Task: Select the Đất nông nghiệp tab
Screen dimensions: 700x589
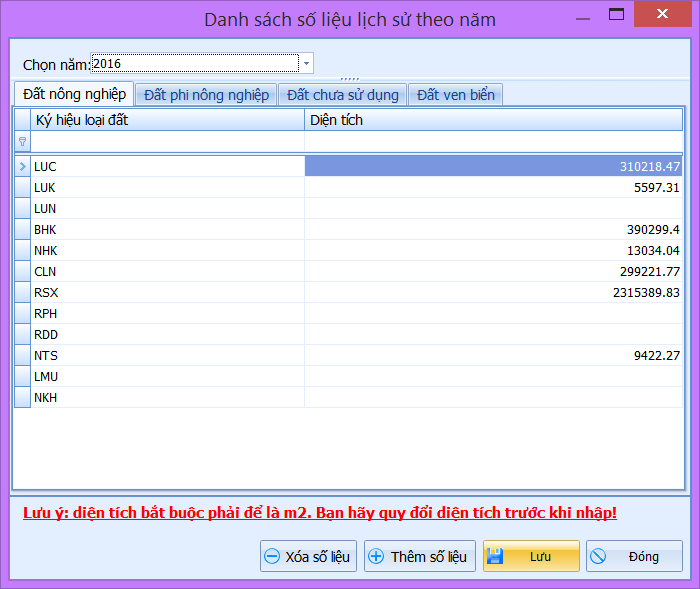Action: [74, 94]
